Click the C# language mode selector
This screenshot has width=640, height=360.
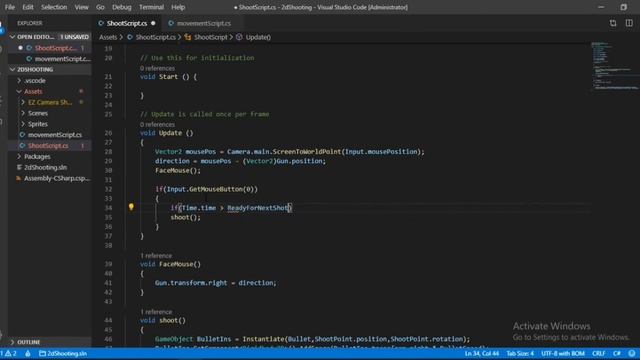[617, 353]
